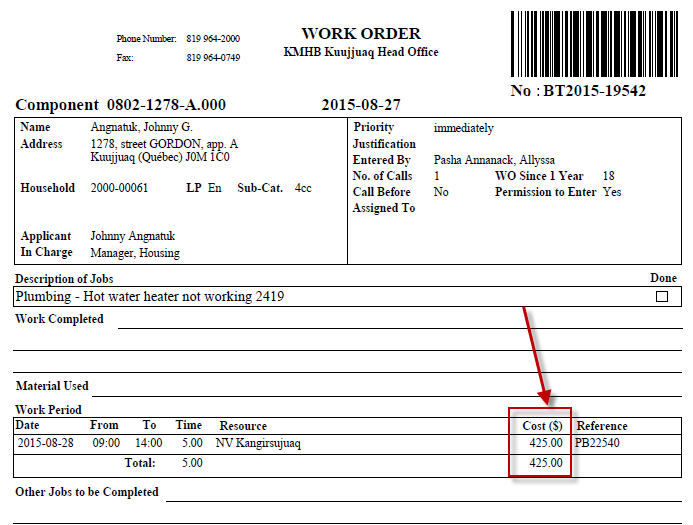
Task: Click the fax number 819 964-0749
Action: [x=213, y=58]
